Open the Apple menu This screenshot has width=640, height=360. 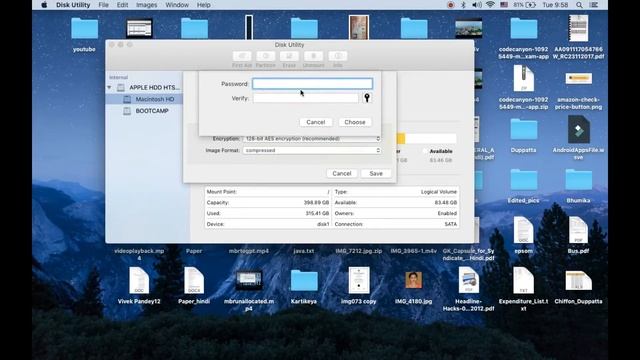(44, 5)
